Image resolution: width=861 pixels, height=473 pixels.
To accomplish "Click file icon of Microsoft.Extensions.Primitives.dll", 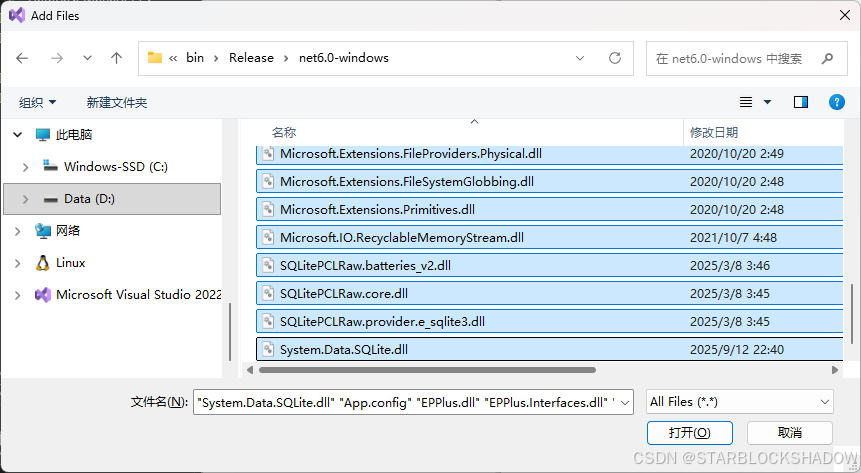I will [268, 209].
